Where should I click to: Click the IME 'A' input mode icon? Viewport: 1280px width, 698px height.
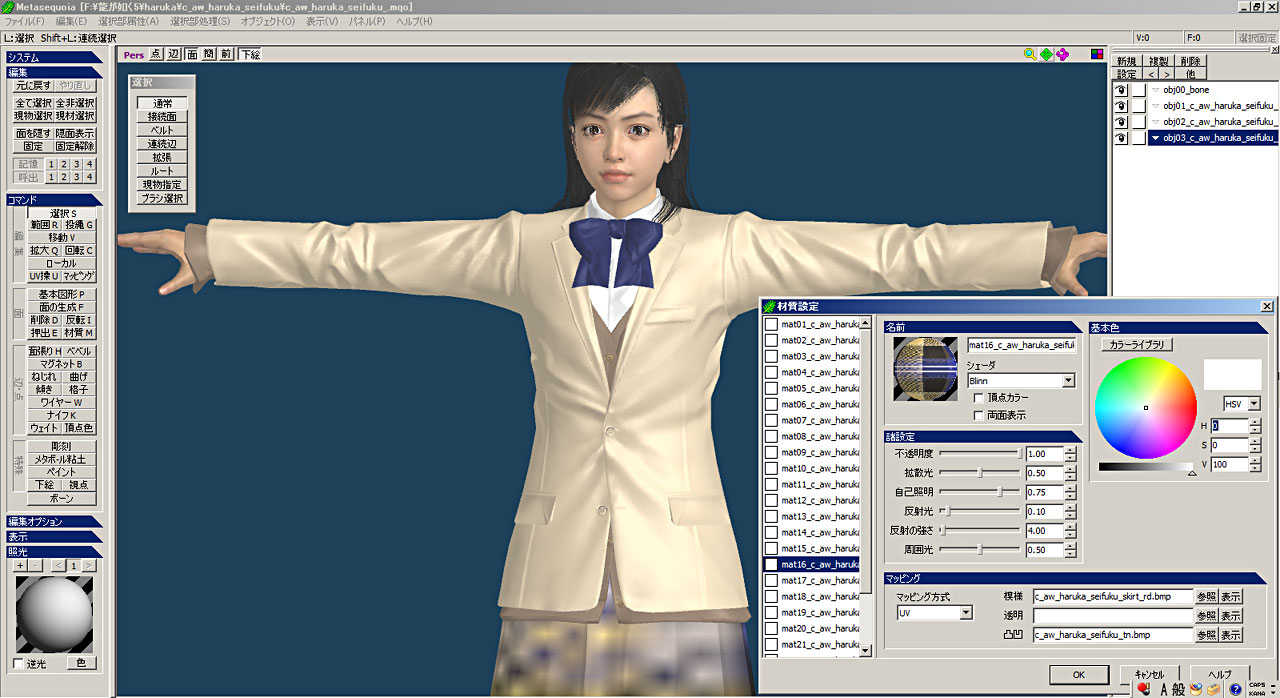(x=1164, y=689)
